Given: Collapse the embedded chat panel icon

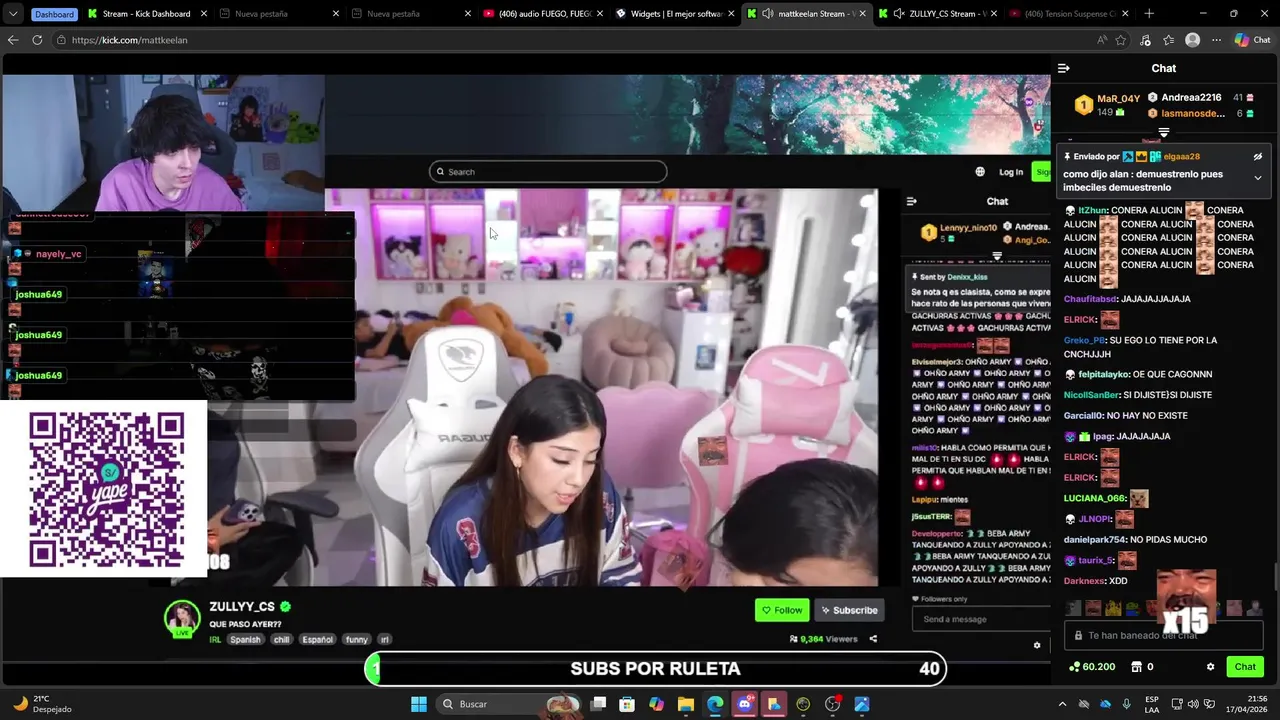Looking at the screenshot, I should click(x=911, y=201).
